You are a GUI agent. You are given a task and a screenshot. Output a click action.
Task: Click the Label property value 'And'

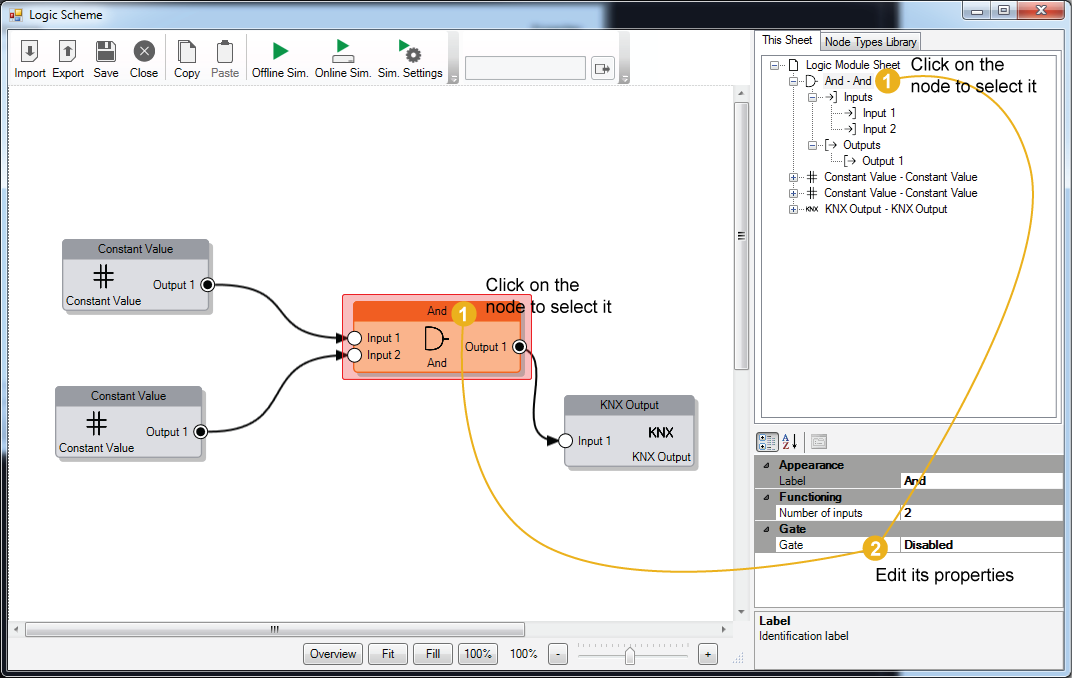(x=982, y=481)
